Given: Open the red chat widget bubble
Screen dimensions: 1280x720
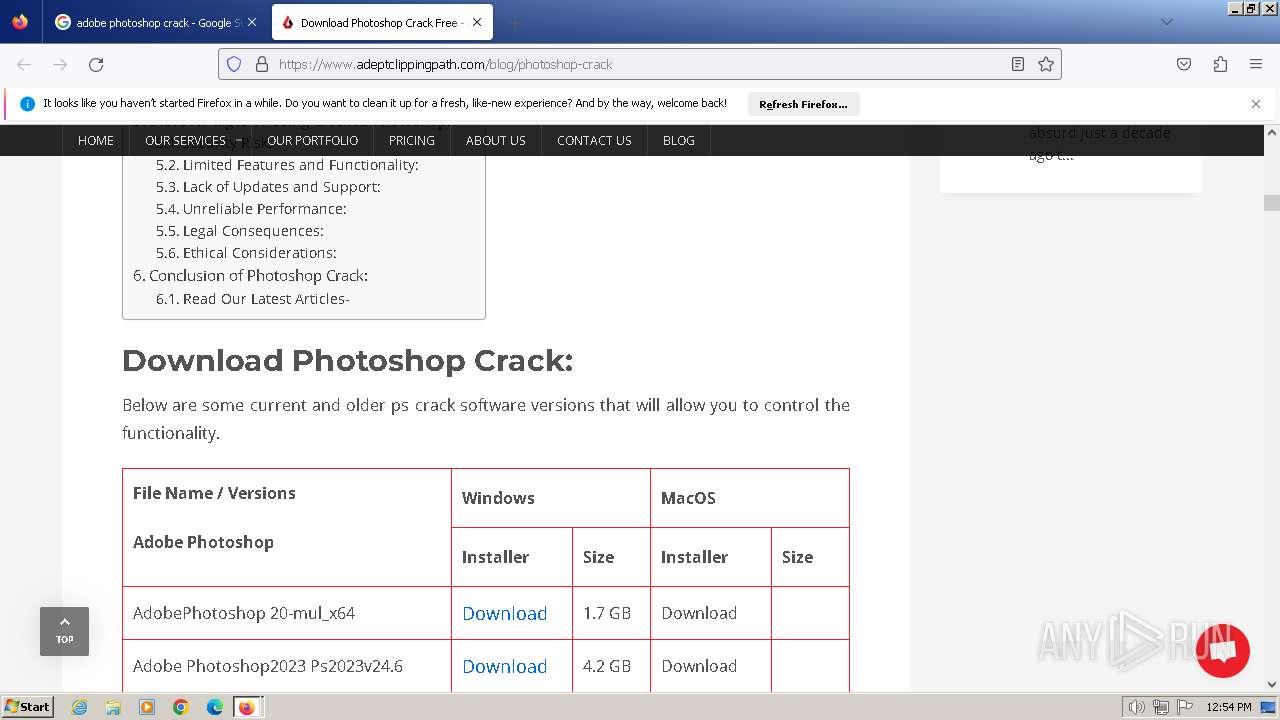Looking at the screenshot, I should pos(1222,651).
